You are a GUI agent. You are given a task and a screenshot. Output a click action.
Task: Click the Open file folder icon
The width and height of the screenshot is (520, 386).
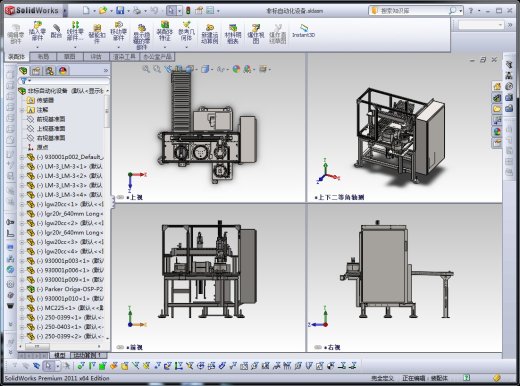(103, 10)
